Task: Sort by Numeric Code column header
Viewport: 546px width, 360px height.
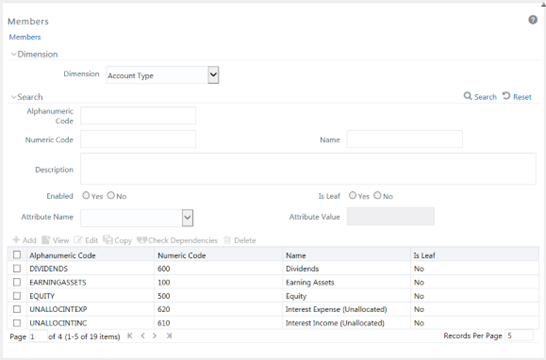Action: pyautogui.click(x=181, y=255)
